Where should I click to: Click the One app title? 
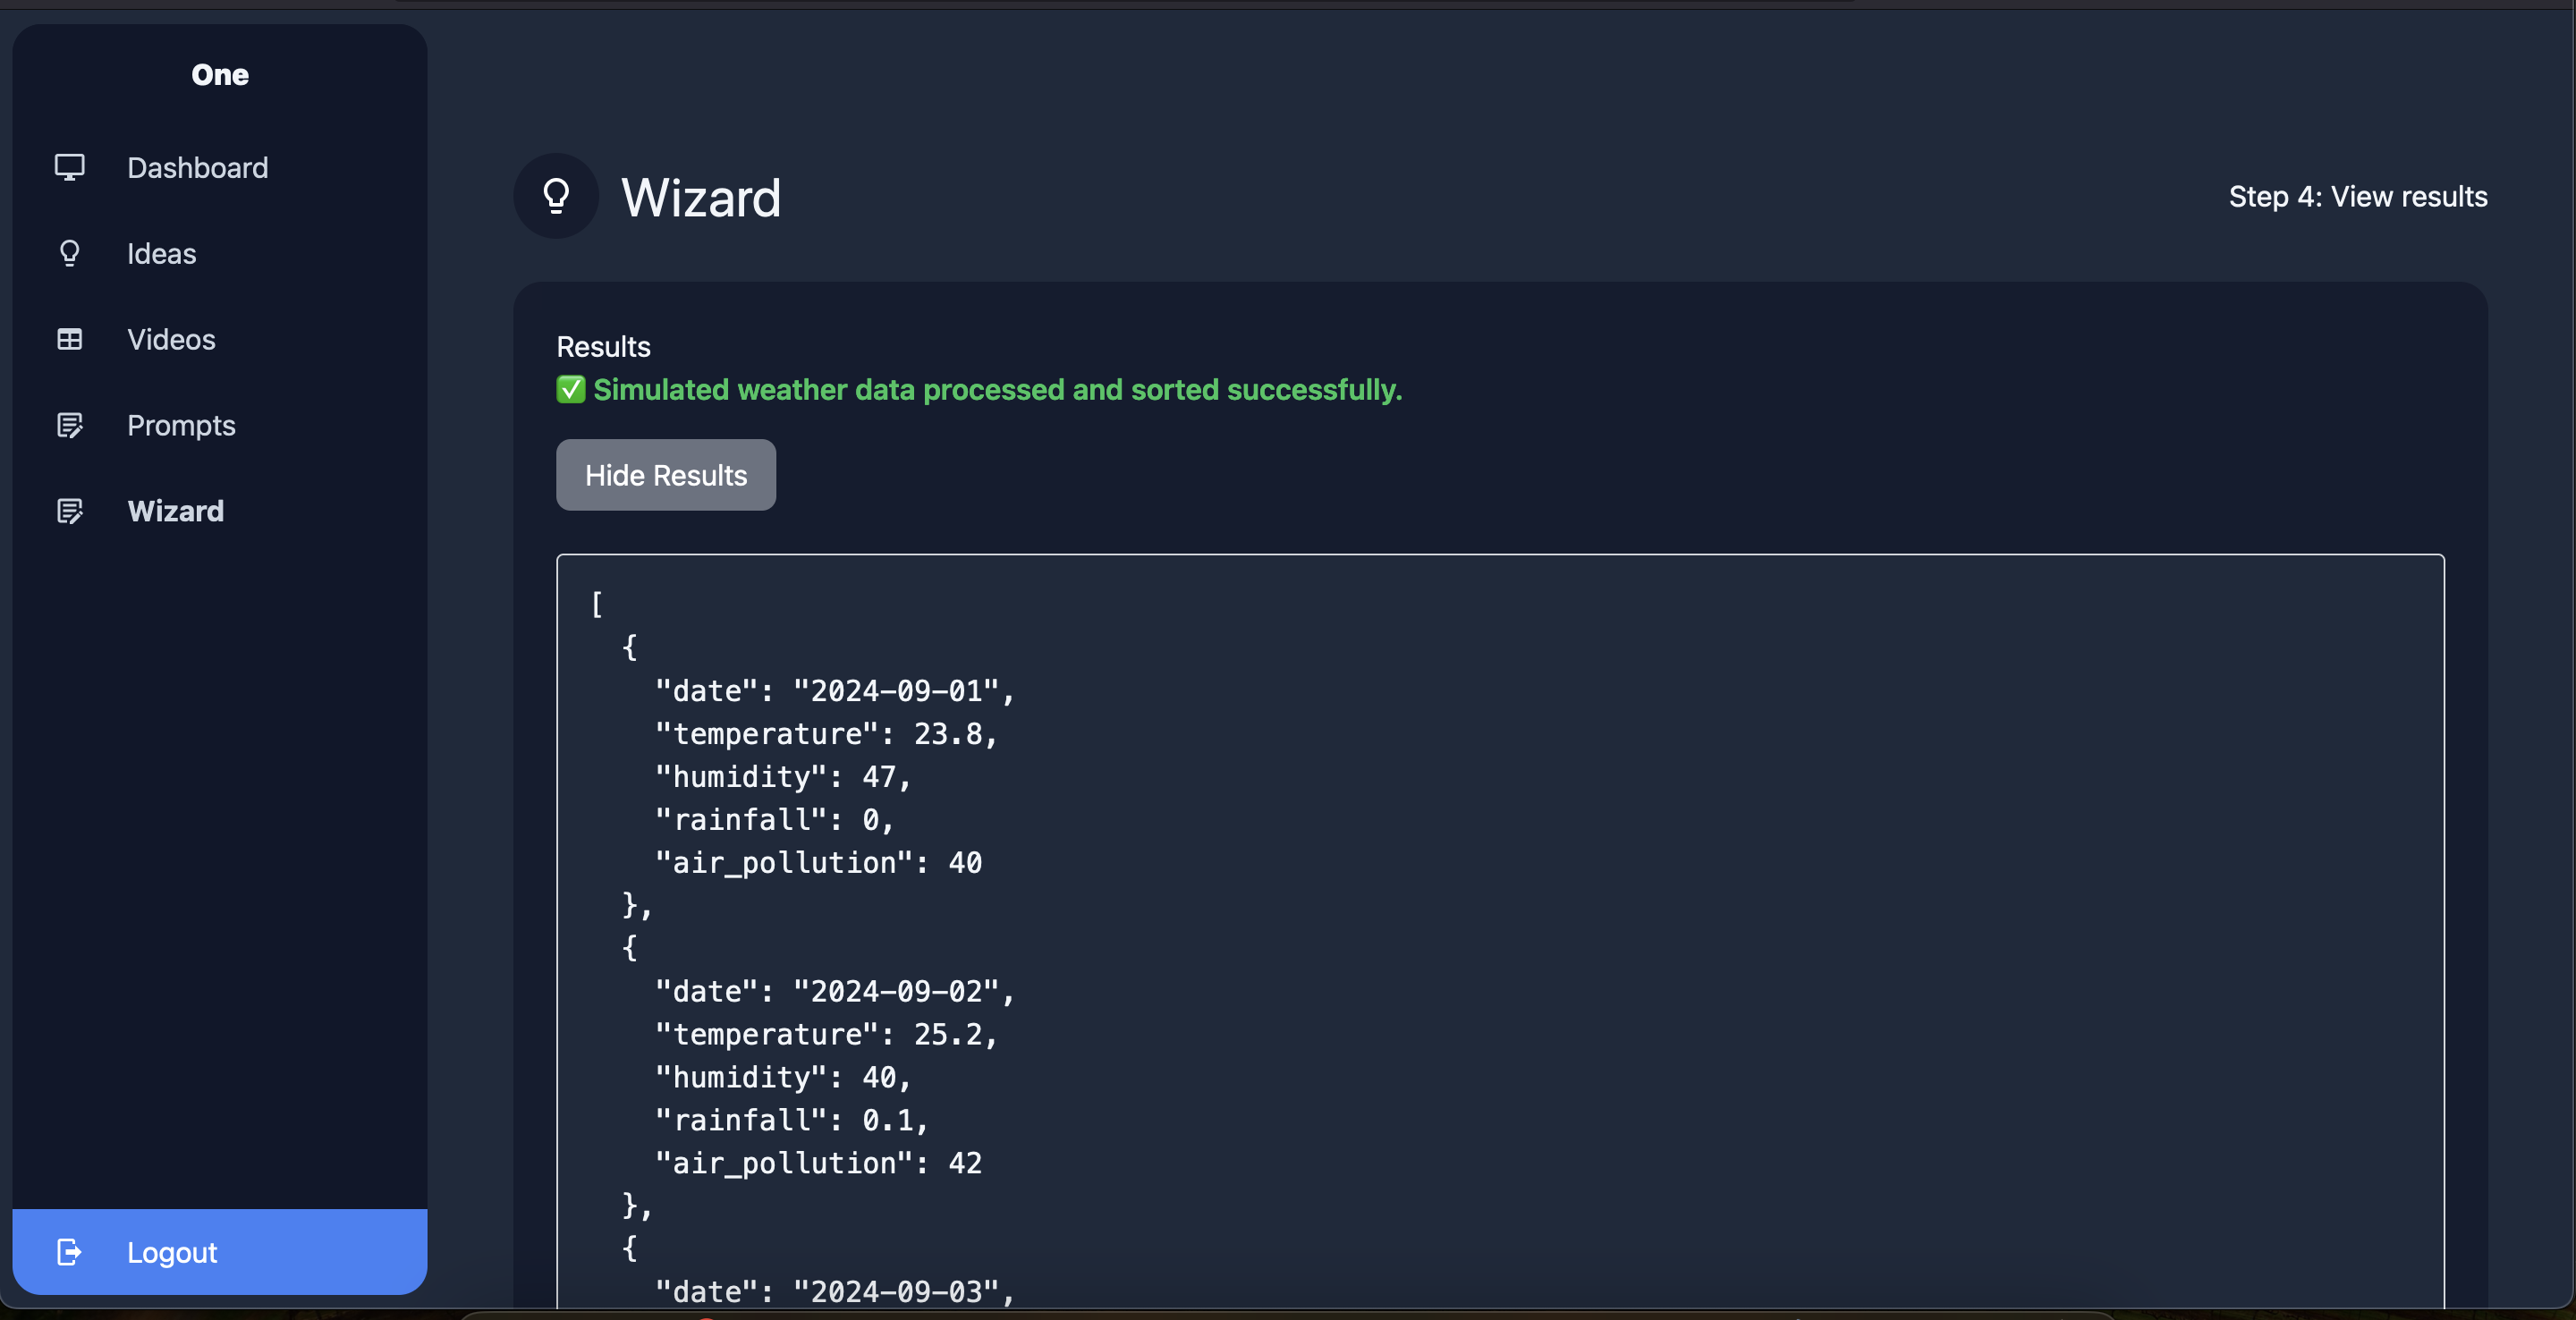tap(220, 74)
